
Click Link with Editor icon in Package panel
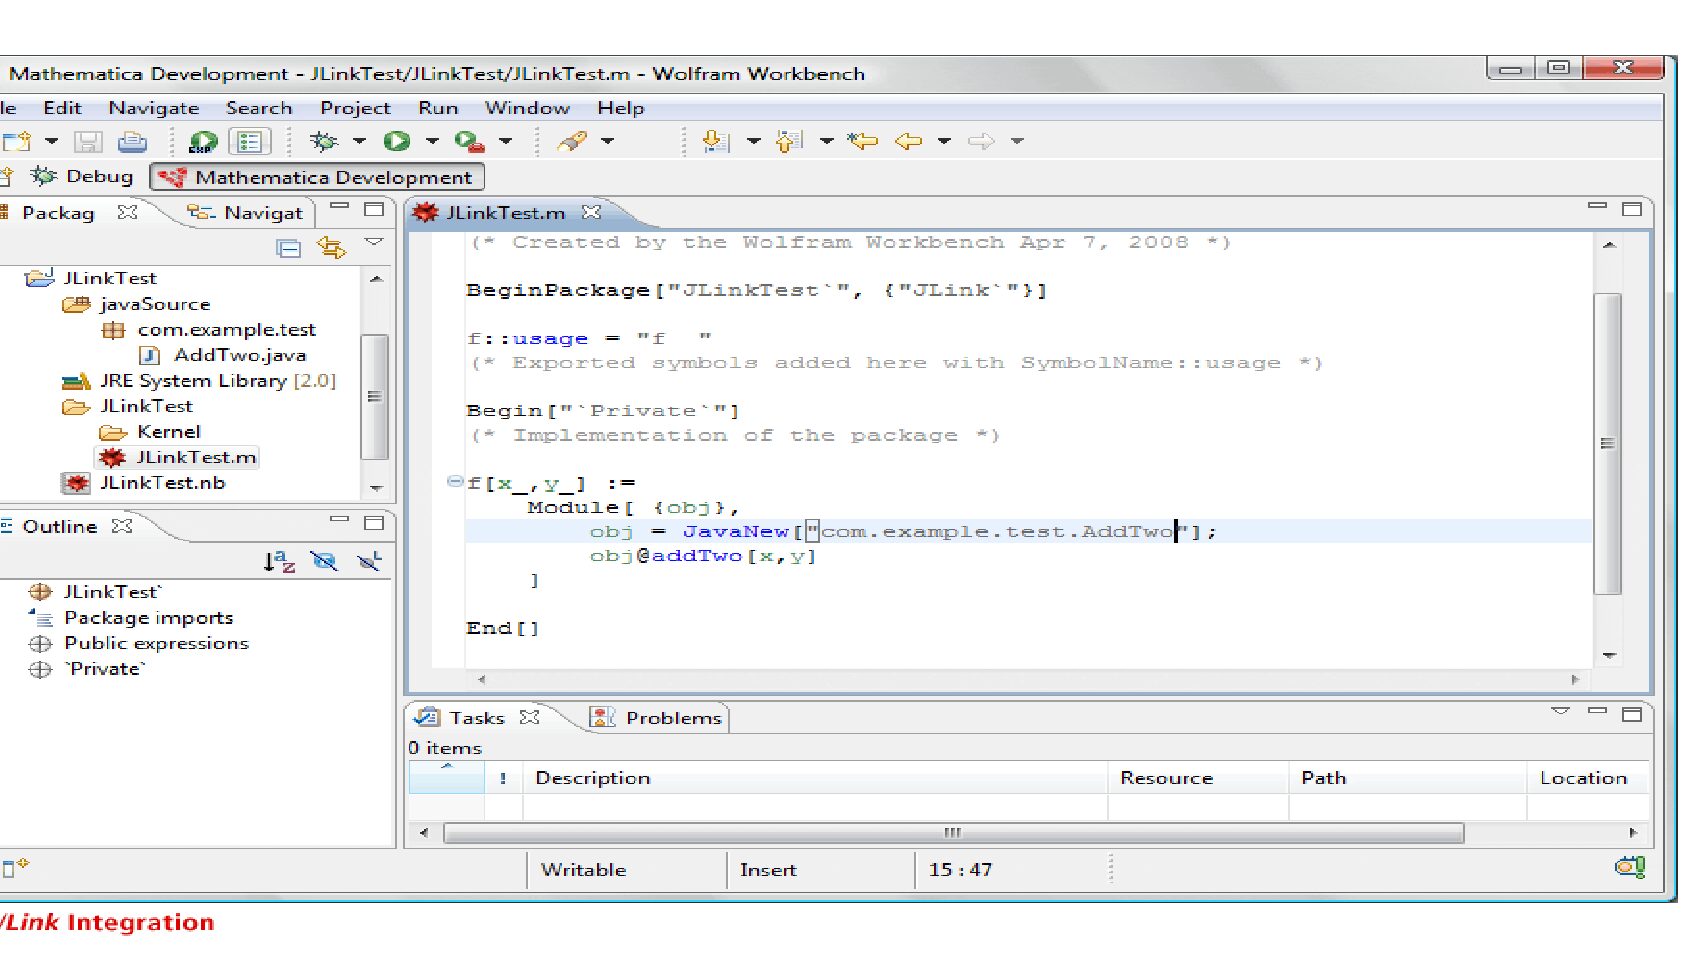331,247
